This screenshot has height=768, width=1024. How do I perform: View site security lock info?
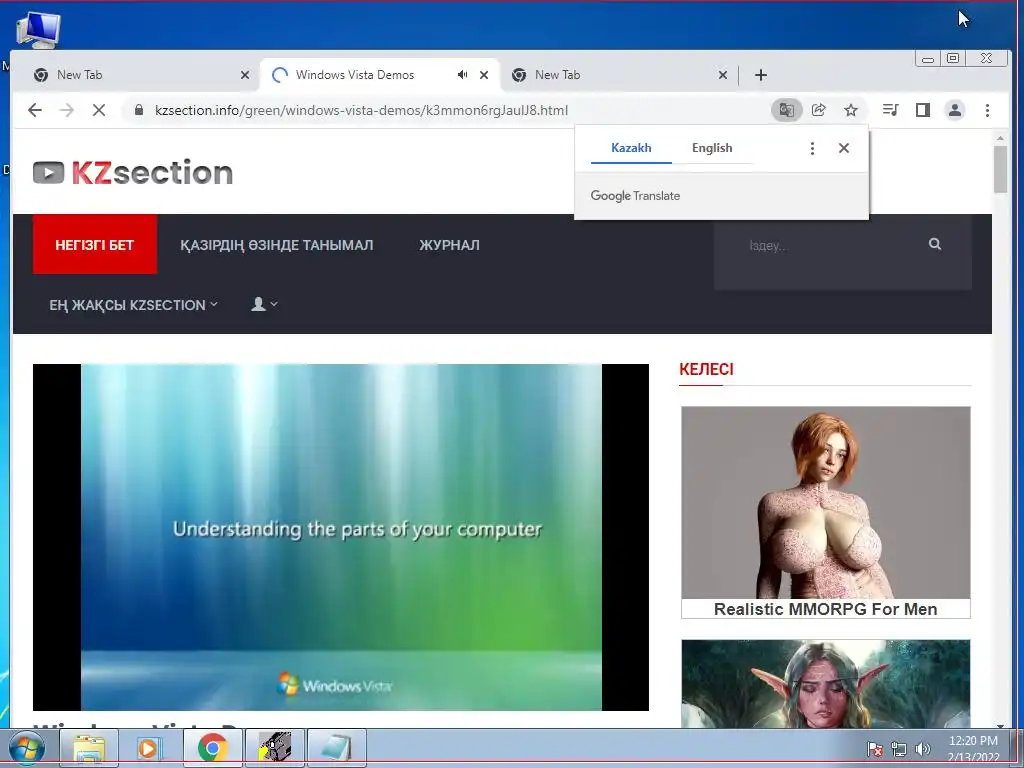pyautogui.click(x=138, y=110)
